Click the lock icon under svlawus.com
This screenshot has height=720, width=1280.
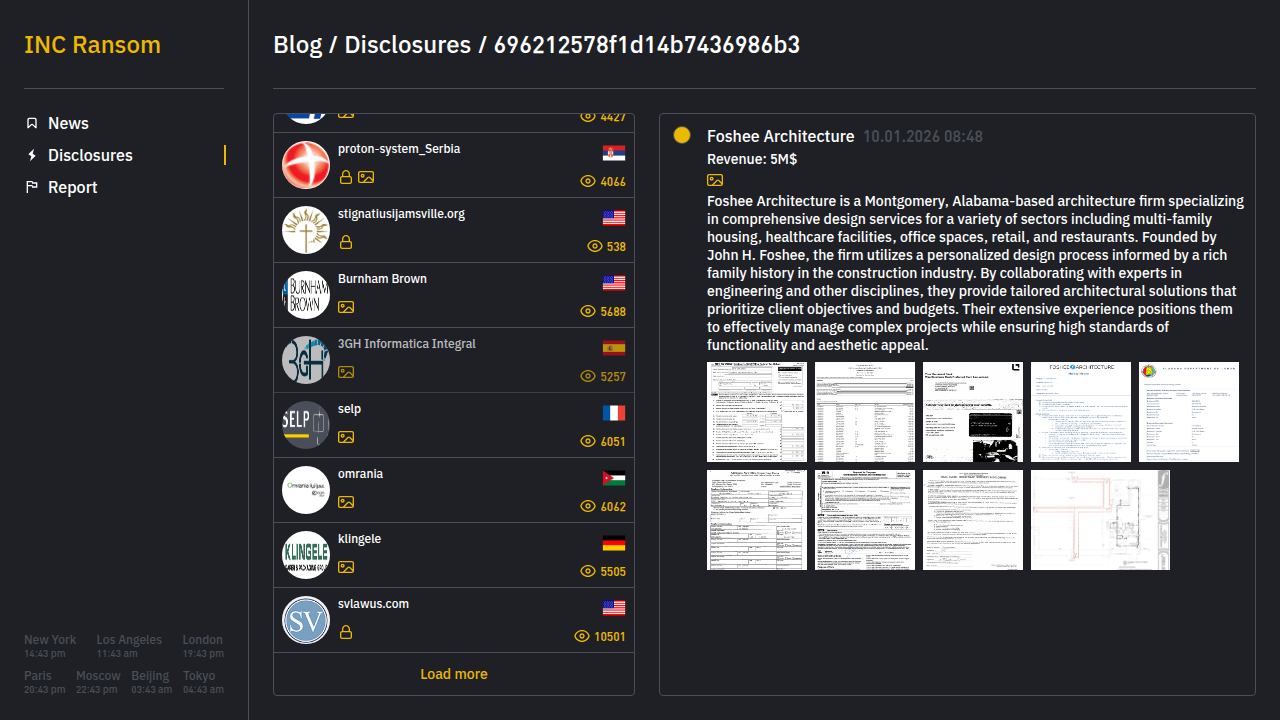click(x=346, y=632)
